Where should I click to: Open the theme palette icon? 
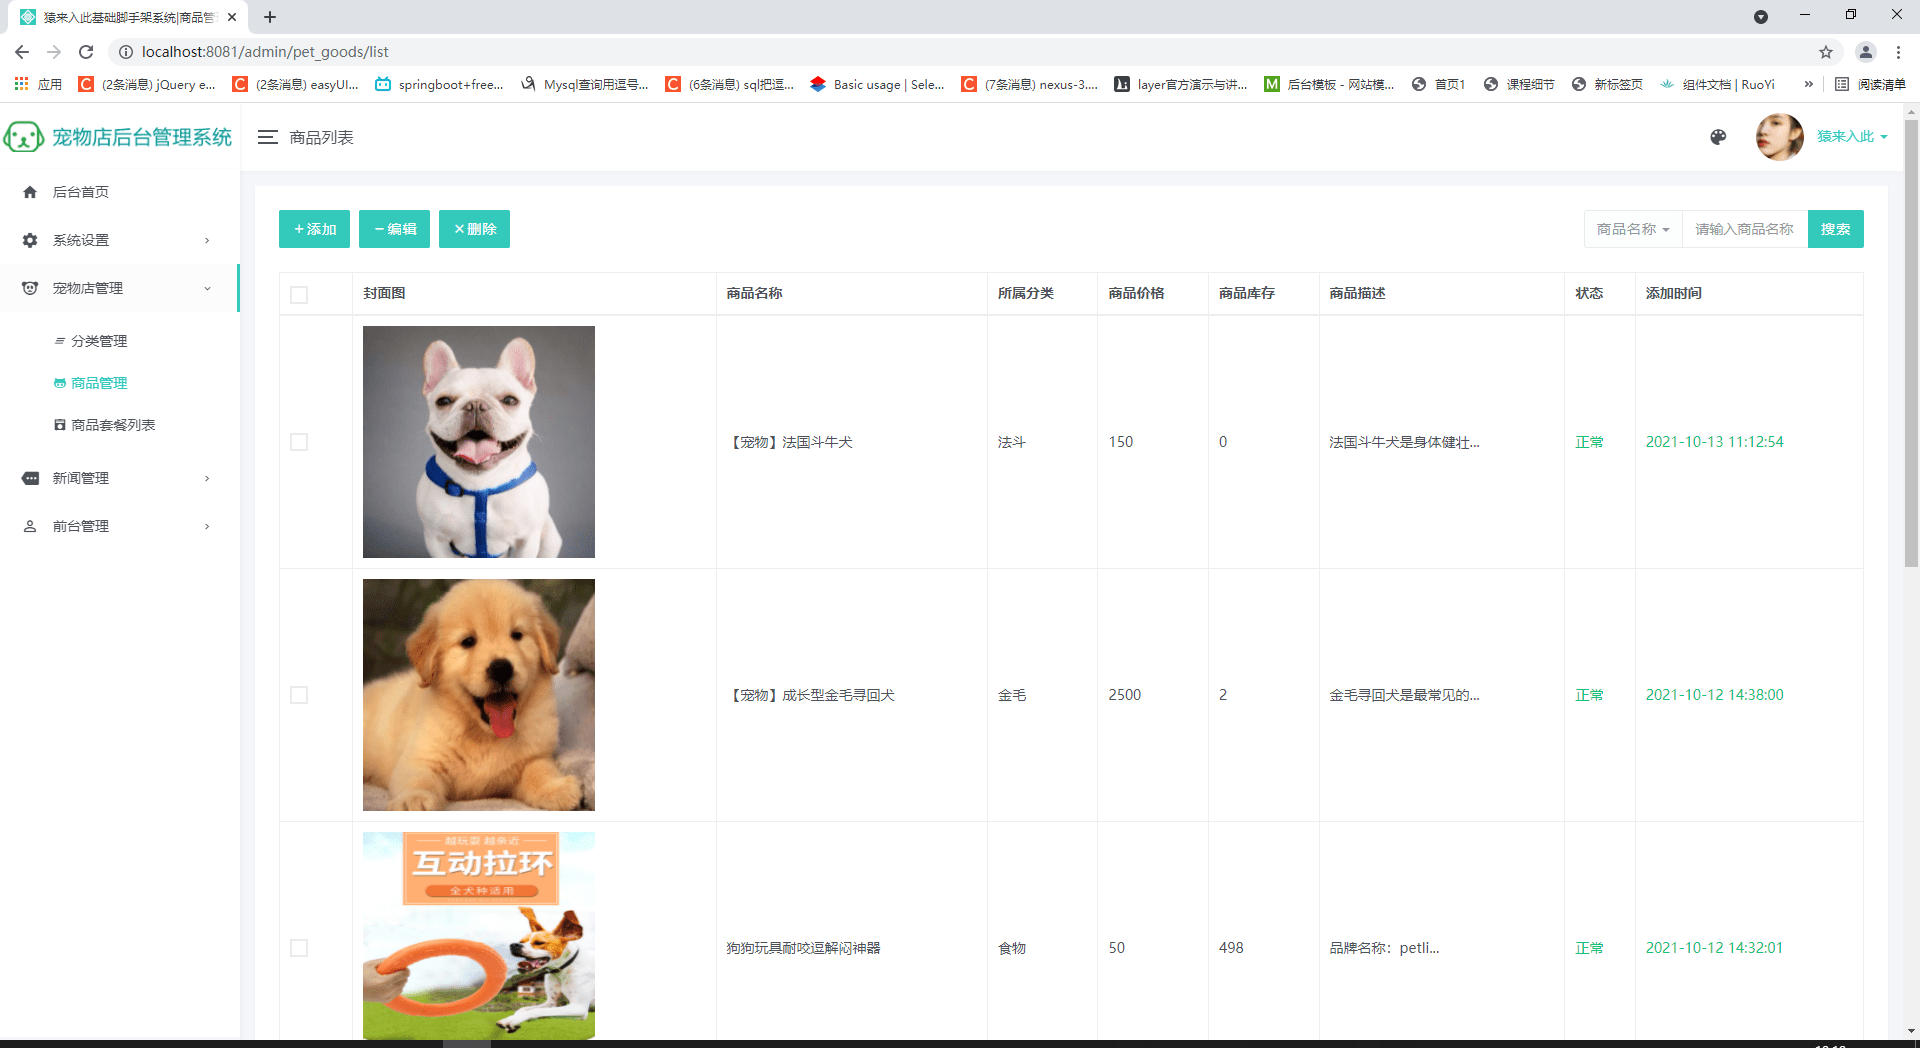tap(1718, 137)
